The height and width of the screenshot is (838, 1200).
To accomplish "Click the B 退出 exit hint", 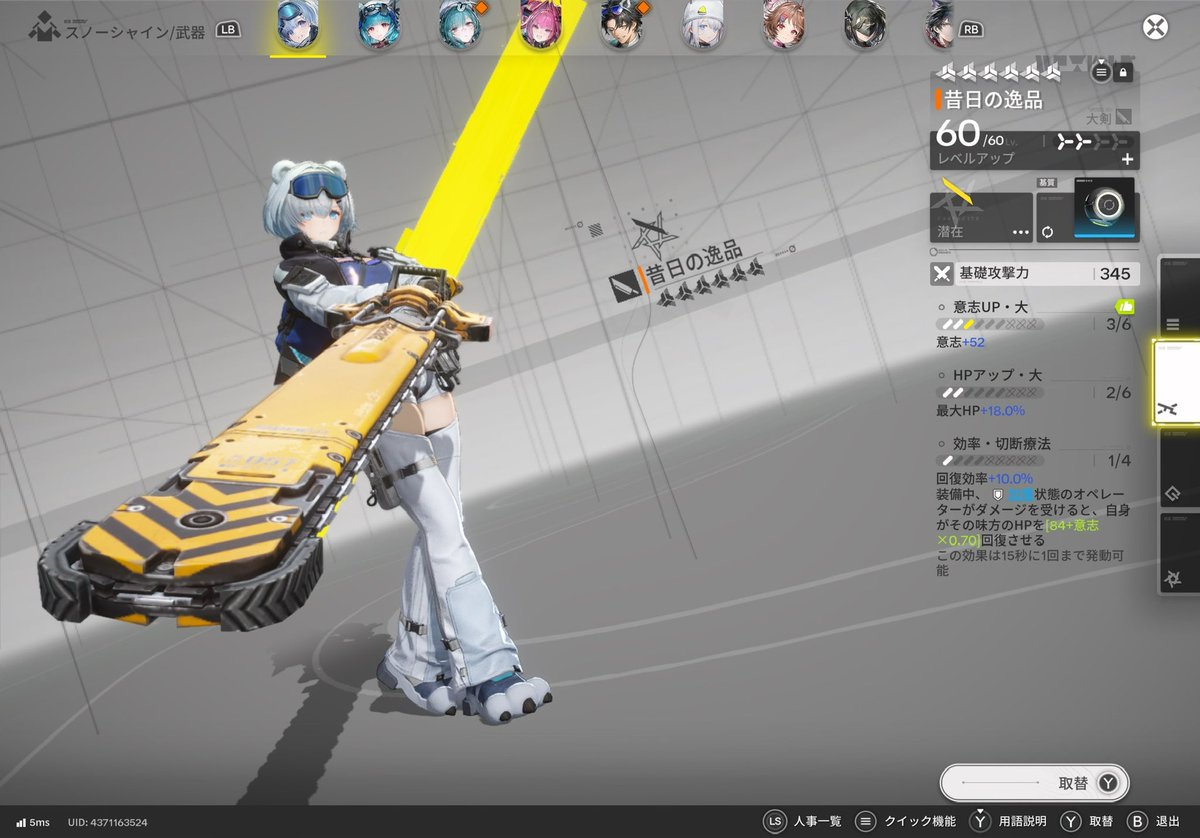I will (1153, 821).
